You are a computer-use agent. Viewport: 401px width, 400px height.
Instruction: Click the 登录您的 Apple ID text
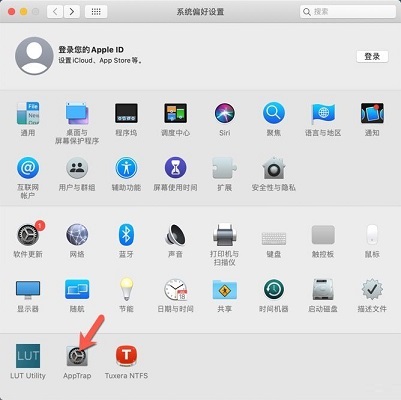pyautogui.click(x=91, y=50)
